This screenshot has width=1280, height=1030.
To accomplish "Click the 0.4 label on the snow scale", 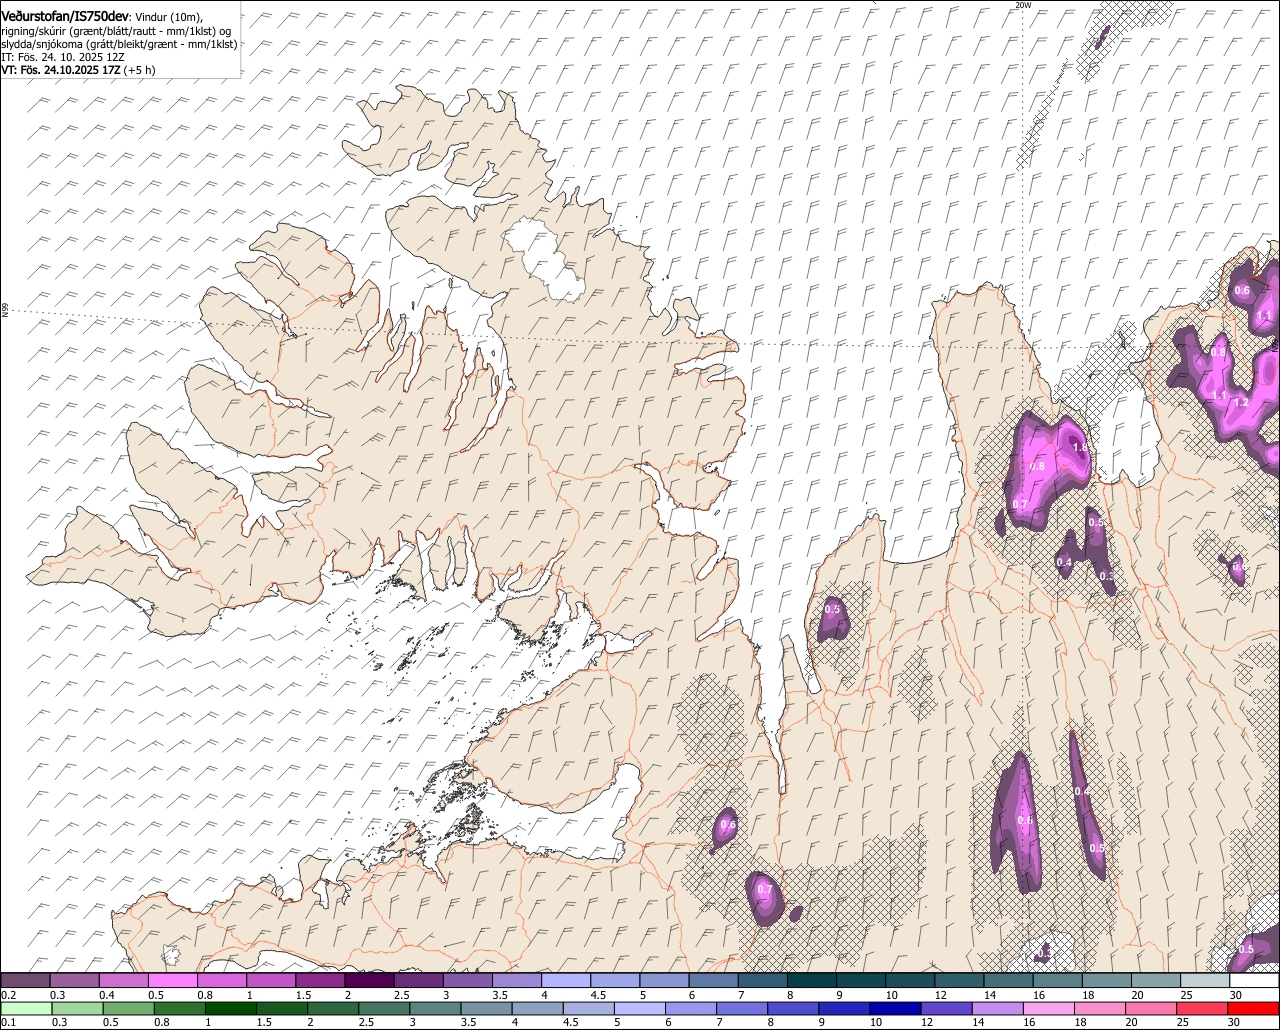I will tap(106, 996).
